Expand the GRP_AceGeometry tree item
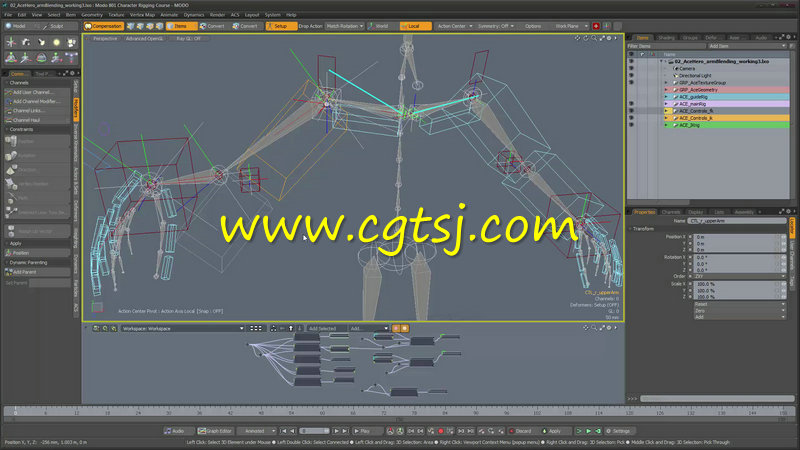800x450 pixels. 666,90
